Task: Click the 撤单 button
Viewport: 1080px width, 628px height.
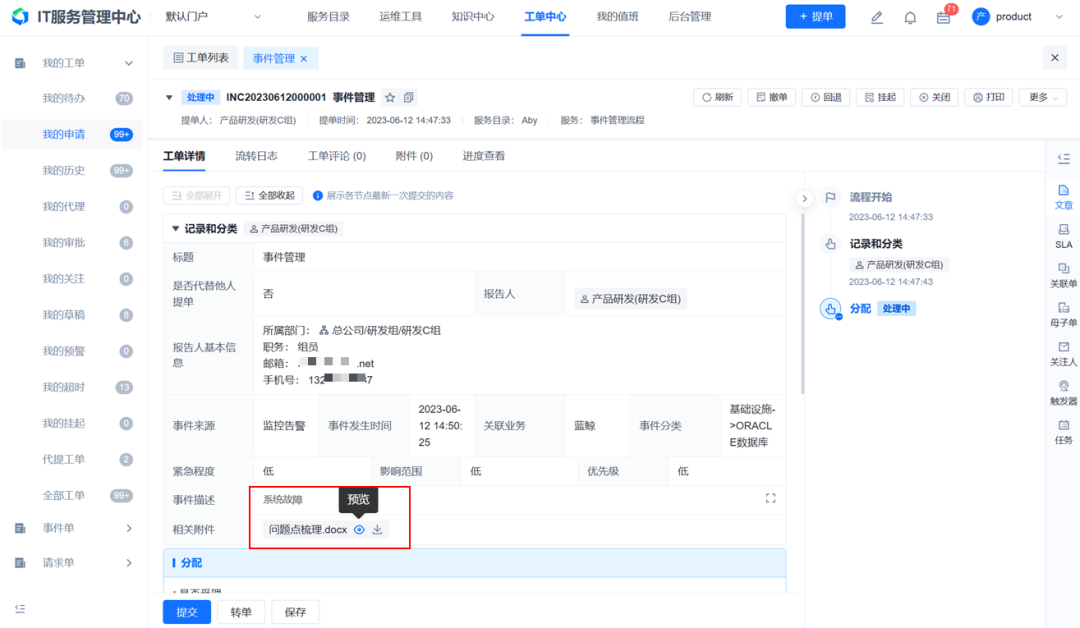Action: point(771,98)
